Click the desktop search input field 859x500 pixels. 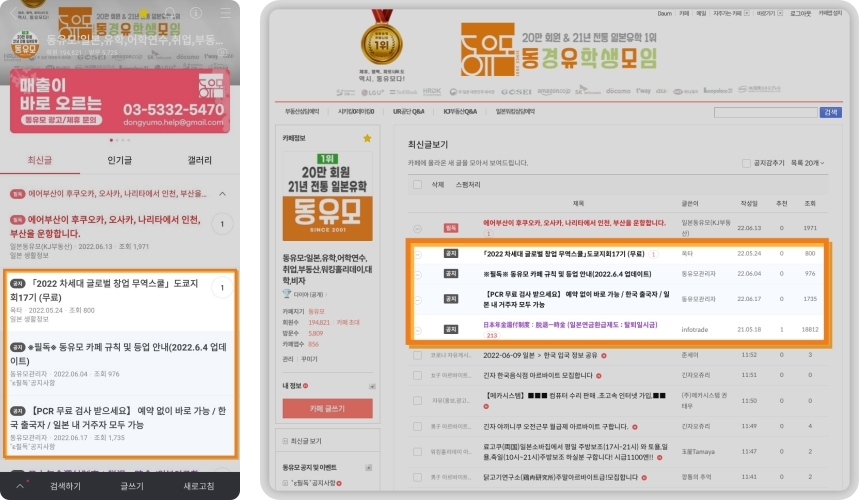pos(765,112)
